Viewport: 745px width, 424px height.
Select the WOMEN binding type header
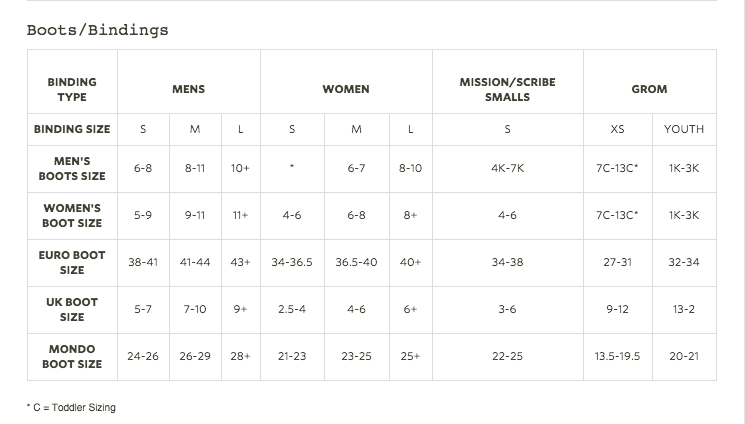point(346,89)
